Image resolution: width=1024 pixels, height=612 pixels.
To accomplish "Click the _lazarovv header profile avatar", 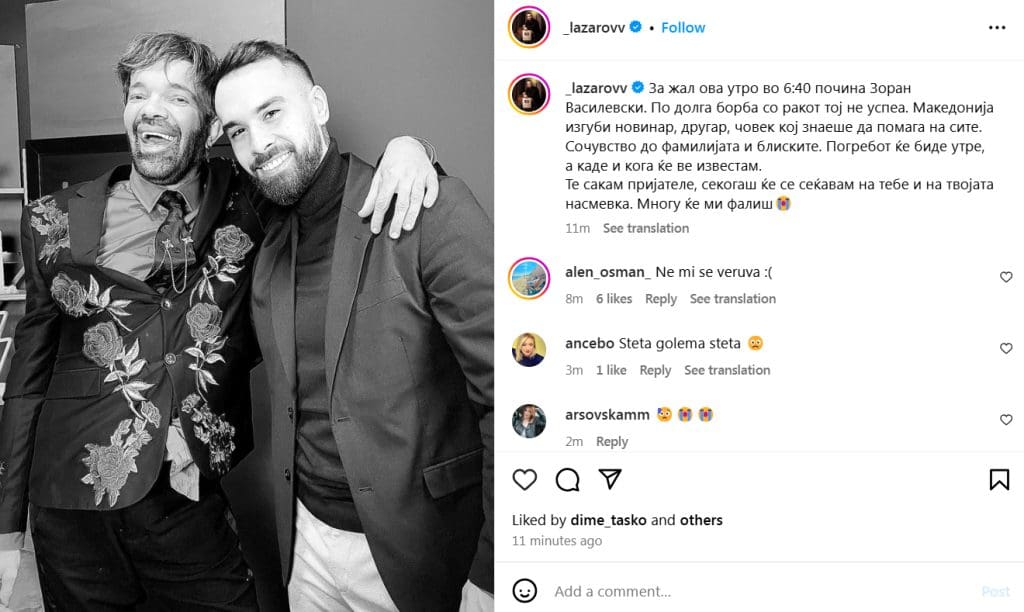I will click(529, 27).
